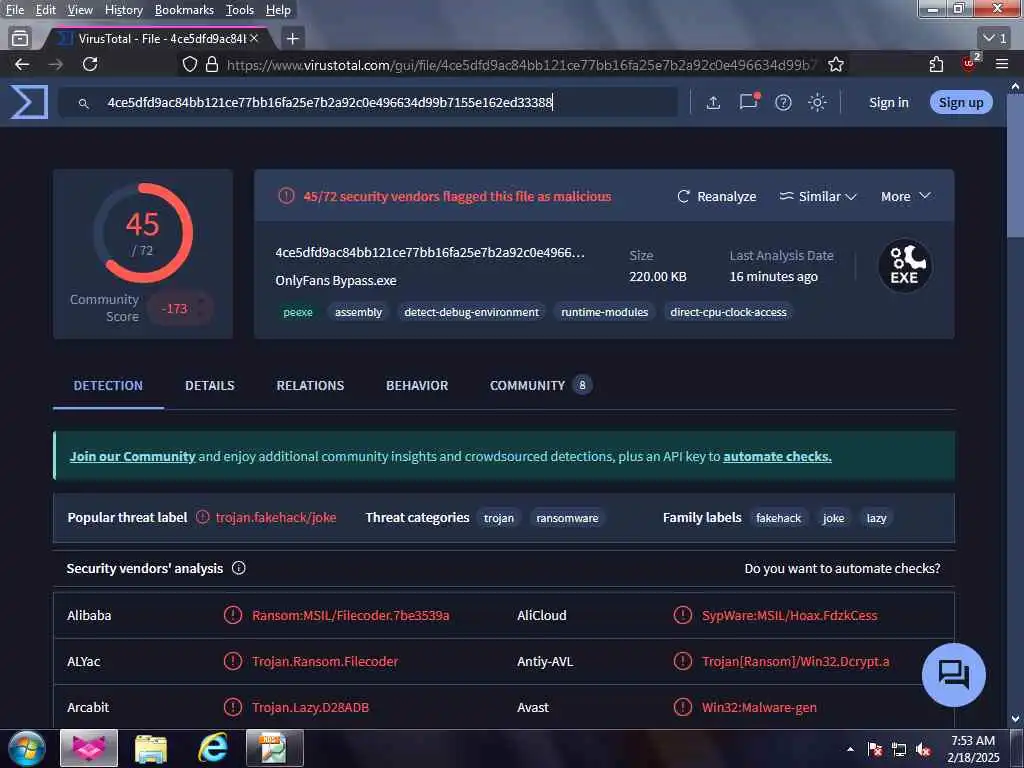Click the Trojan.Lazy.D28ADB detection text
Image resolution: width=1024 pixels, height=768 pixels.
(x=310, y=707)
